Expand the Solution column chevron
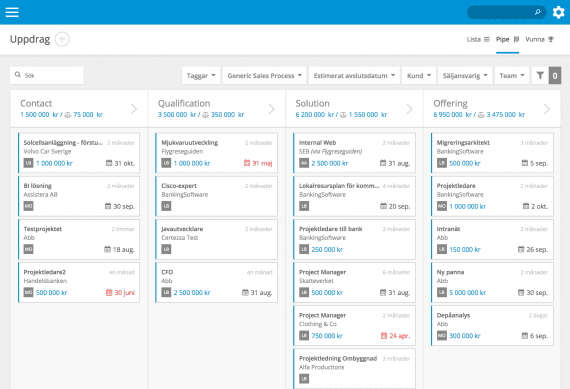 pyautogui.click(x=409, y=109)
